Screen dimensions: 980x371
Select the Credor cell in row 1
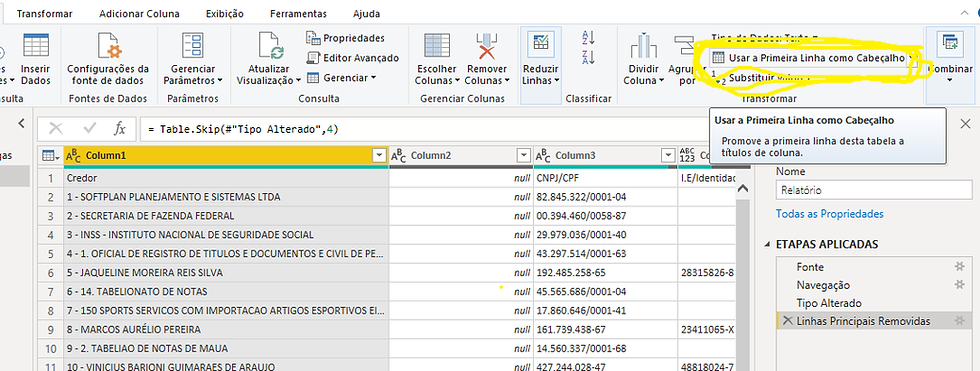(x=226, y=178)
